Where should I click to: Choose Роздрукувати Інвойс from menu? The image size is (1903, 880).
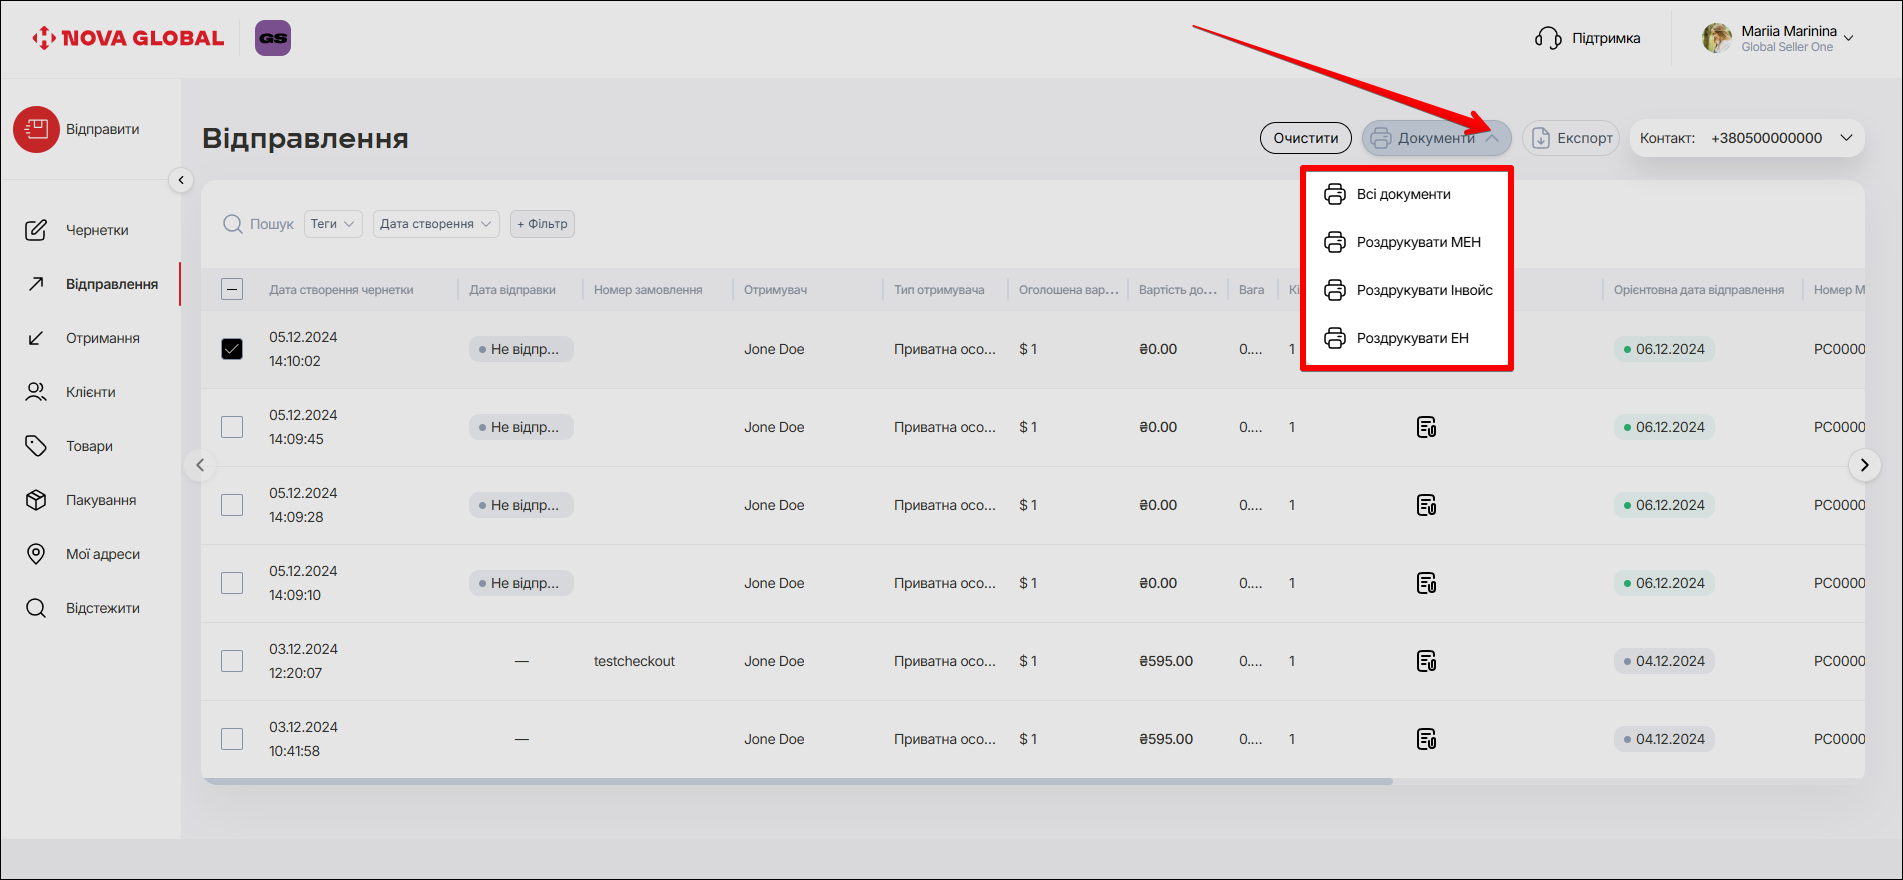coord(1423,290)
